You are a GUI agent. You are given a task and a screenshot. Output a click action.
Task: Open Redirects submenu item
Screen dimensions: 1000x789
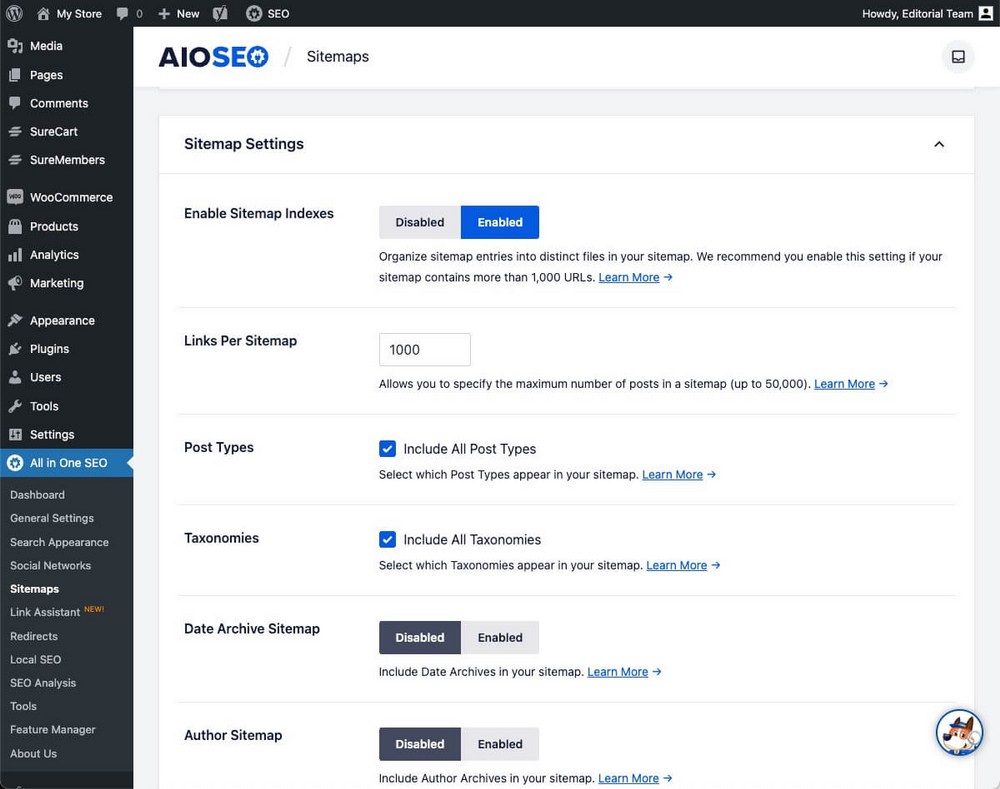34,636
